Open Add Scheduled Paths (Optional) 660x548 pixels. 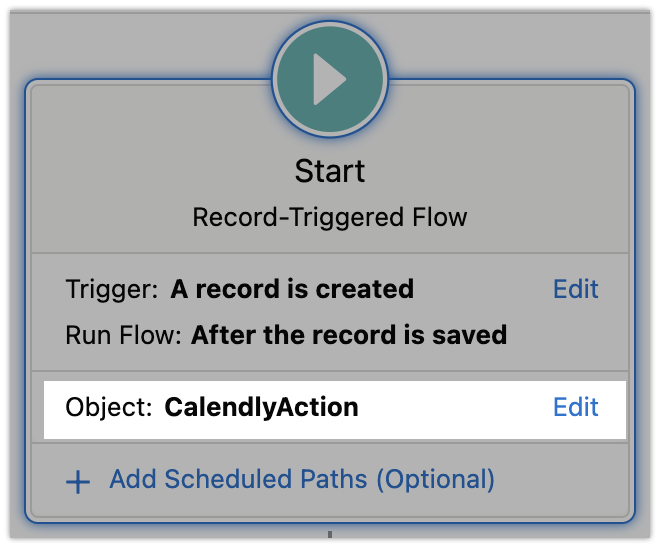coord(301,480)
